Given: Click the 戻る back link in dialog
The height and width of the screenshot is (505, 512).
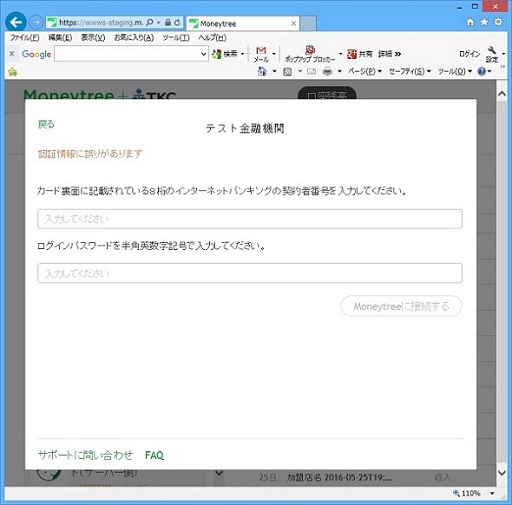Looking at the screenshot, I should 46,124.
